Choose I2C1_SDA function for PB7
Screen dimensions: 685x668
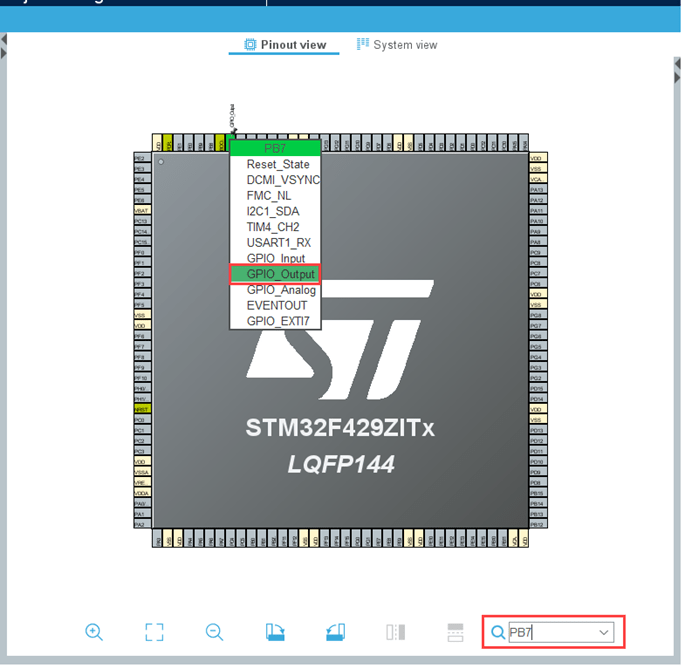(272, 211)
